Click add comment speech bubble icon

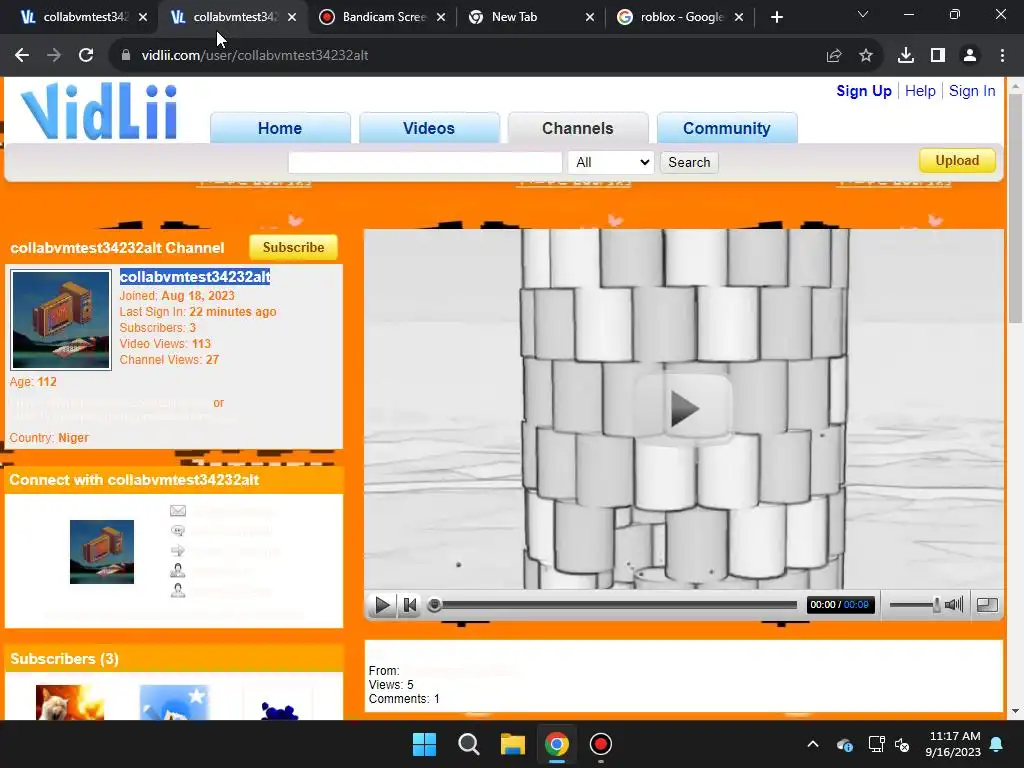click(178, 531)
